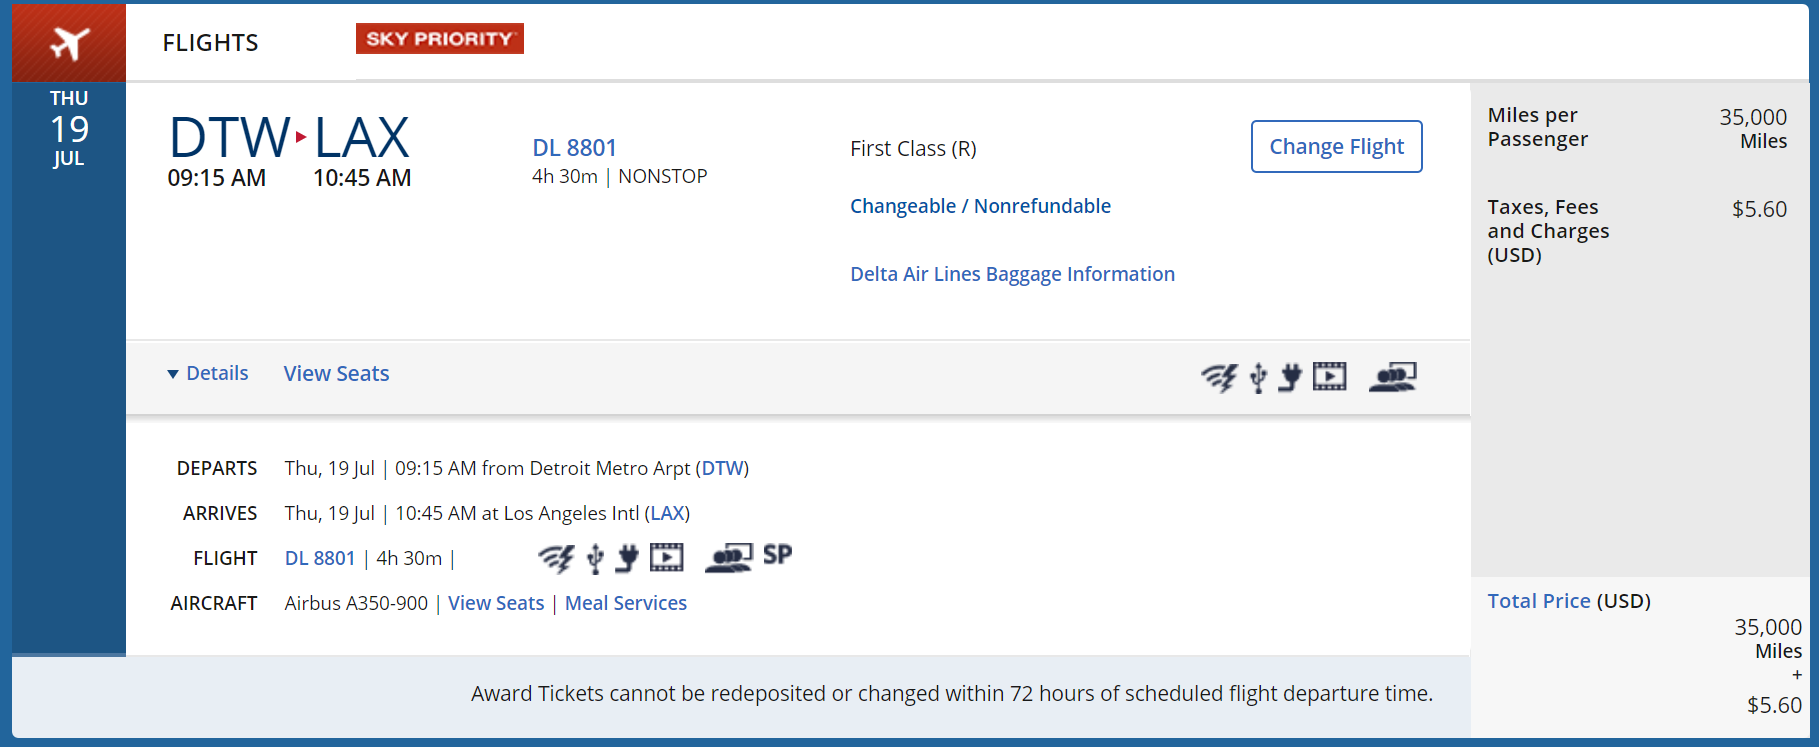Click the video entertainment icon in Details bar
Screen dimensions: 1819x747
tap(1329, 376)
